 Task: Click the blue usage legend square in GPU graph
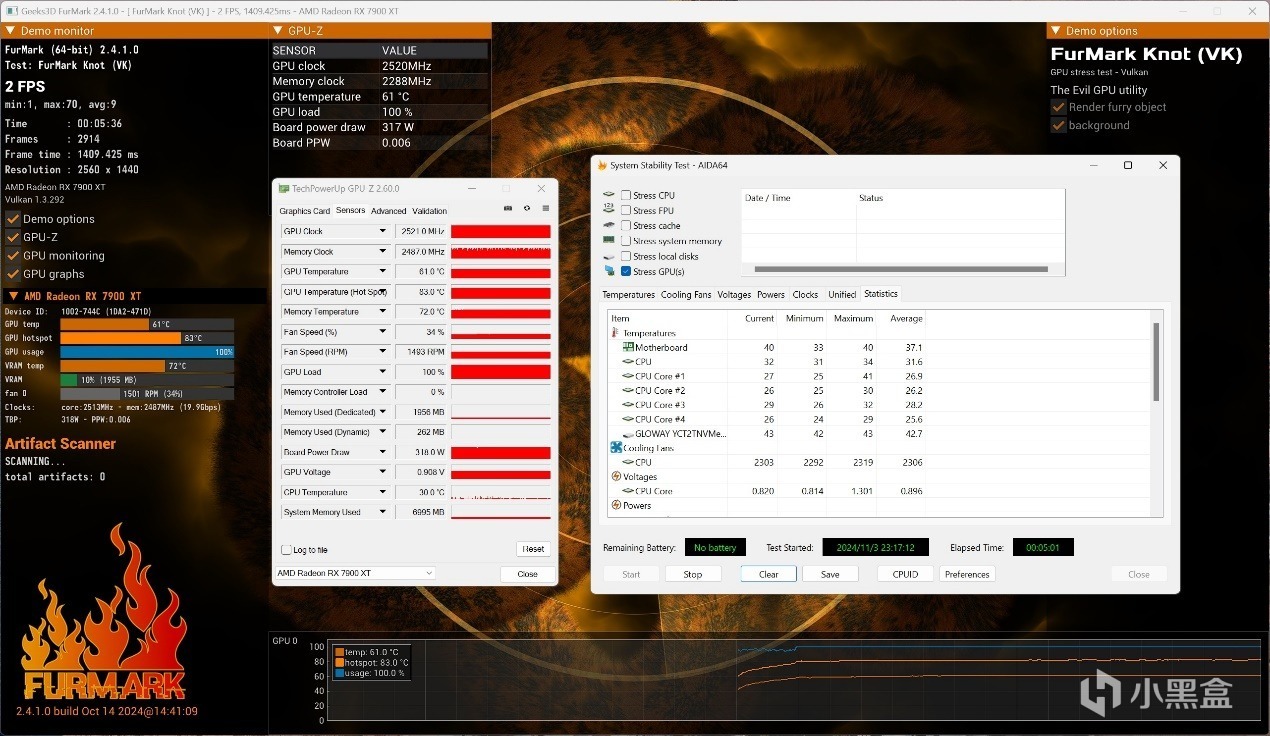[x=339, y=673]
